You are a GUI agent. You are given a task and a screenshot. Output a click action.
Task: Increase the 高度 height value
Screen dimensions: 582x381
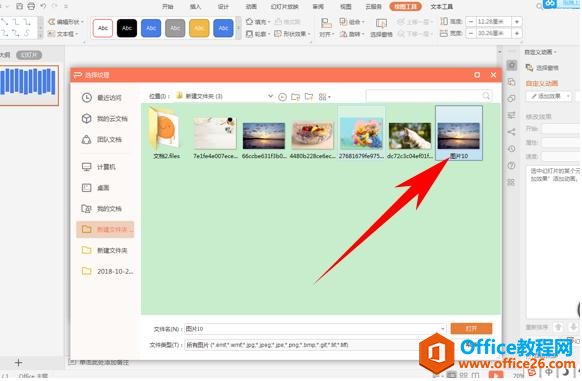(517, 22)
